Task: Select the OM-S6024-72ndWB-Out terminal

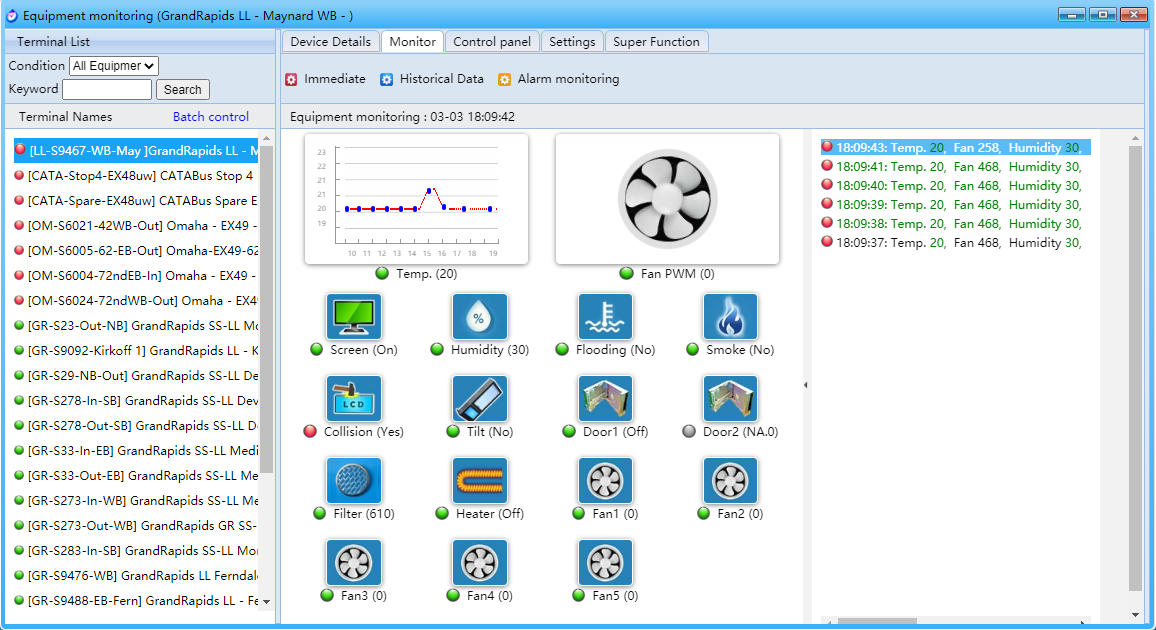Action: click(x=136, y=301)
